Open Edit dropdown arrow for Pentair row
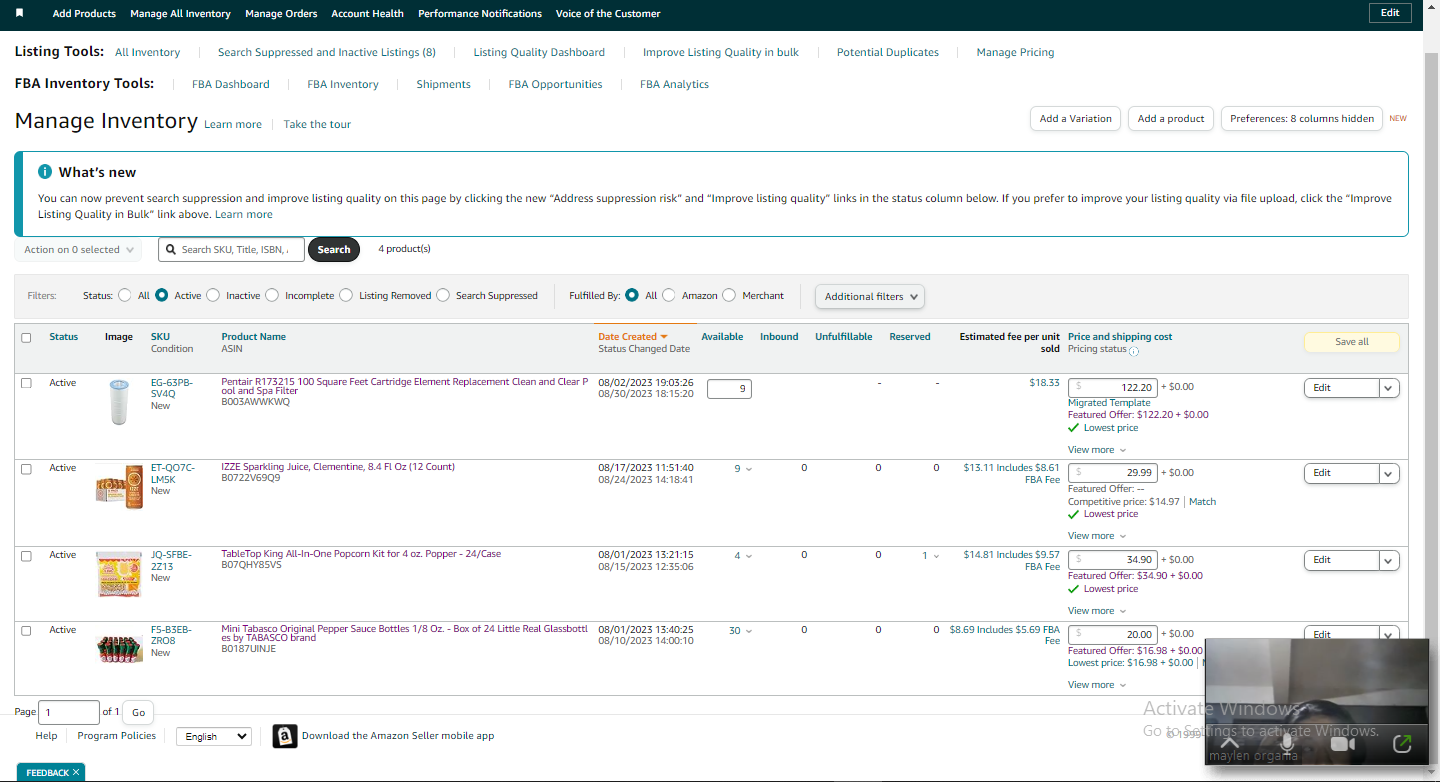Screen dimensions: 1440x782 click(x=1389, y=388)
